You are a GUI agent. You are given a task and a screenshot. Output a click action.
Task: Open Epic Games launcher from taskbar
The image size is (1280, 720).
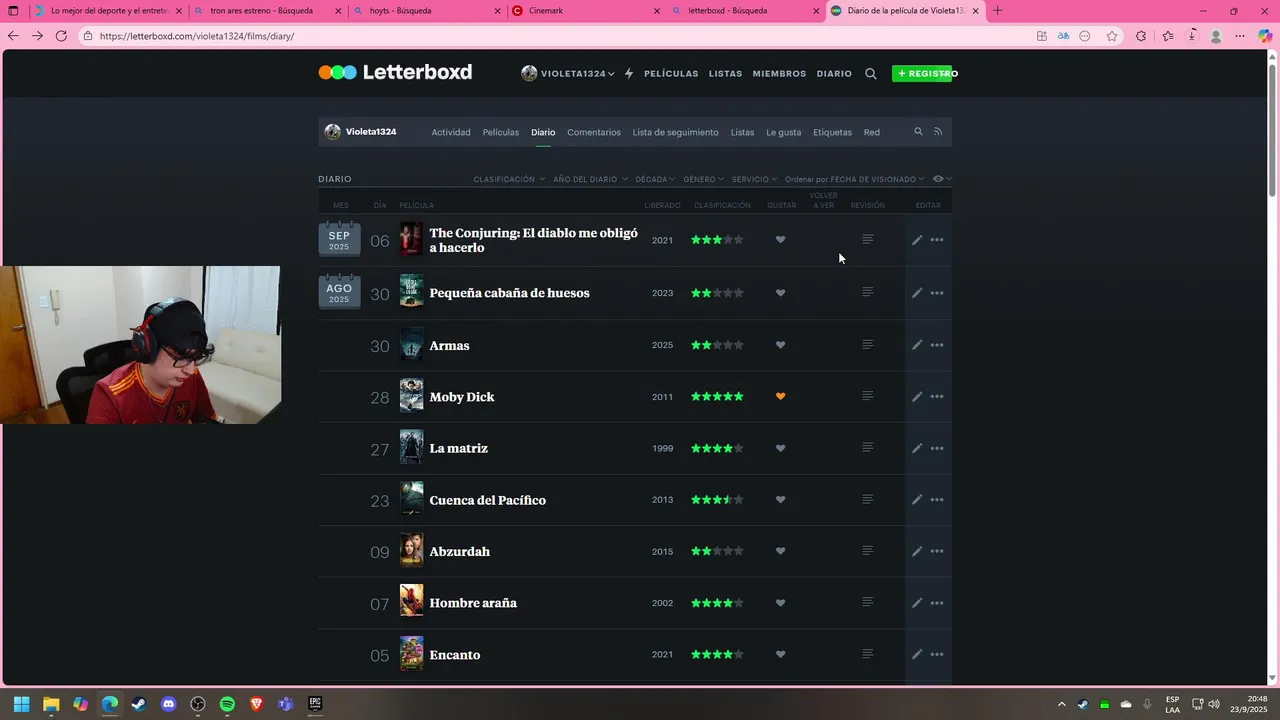click(315, 704)
